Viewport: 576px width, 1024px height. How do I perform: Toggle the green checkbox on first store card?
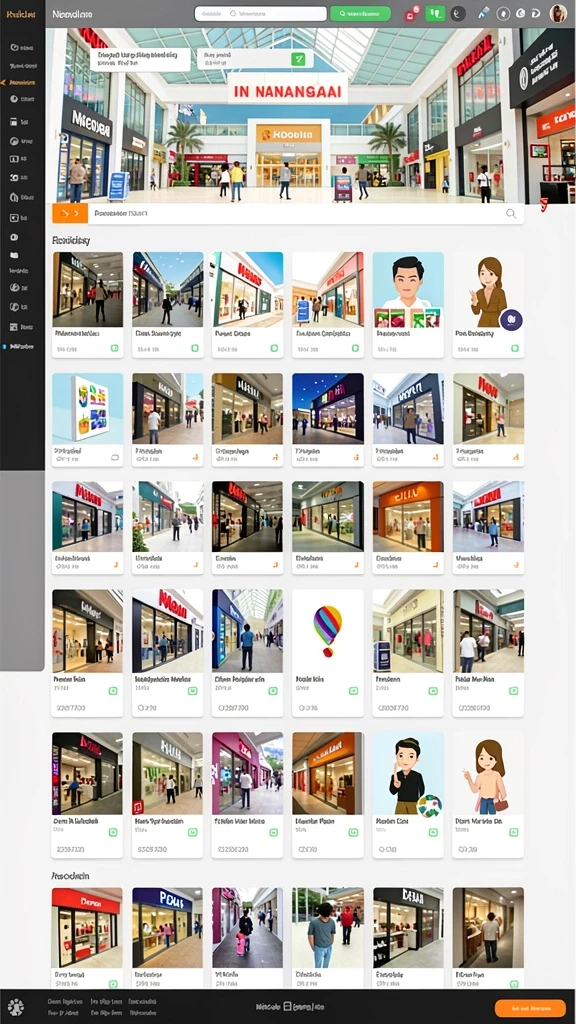click(x=114, y=349)
